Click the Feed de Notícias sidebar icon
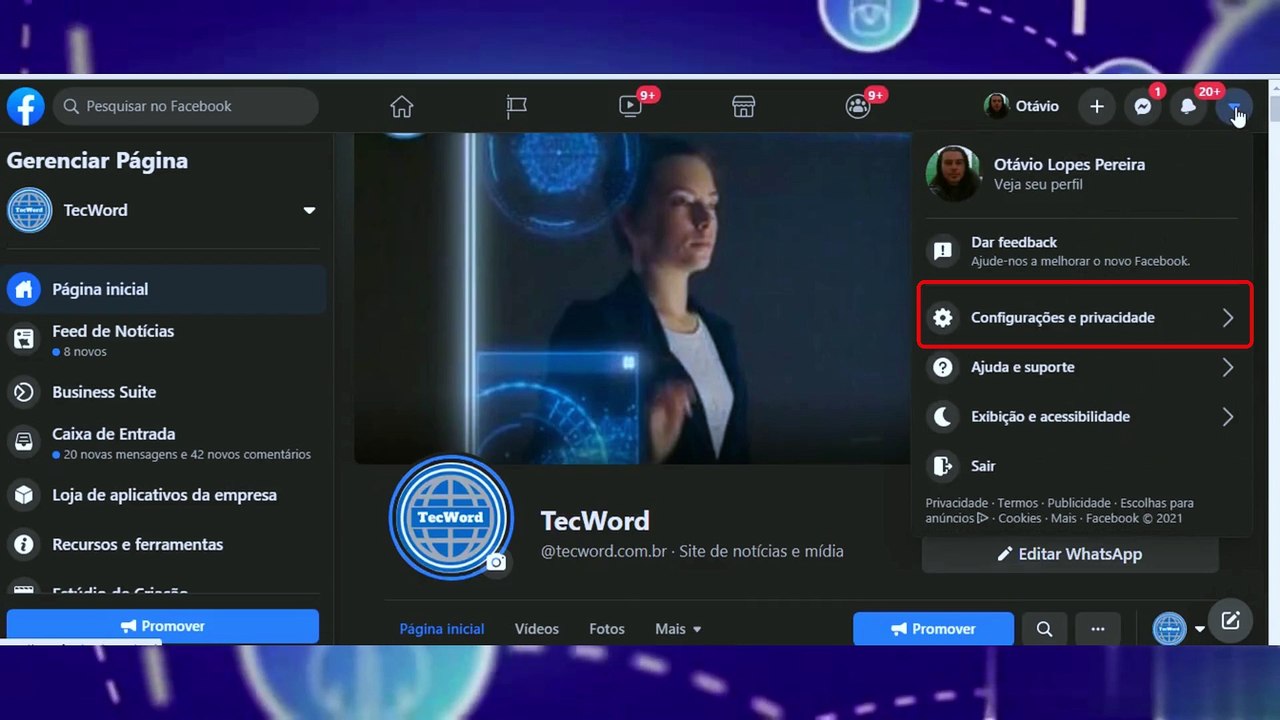 (x=23, y=340)
